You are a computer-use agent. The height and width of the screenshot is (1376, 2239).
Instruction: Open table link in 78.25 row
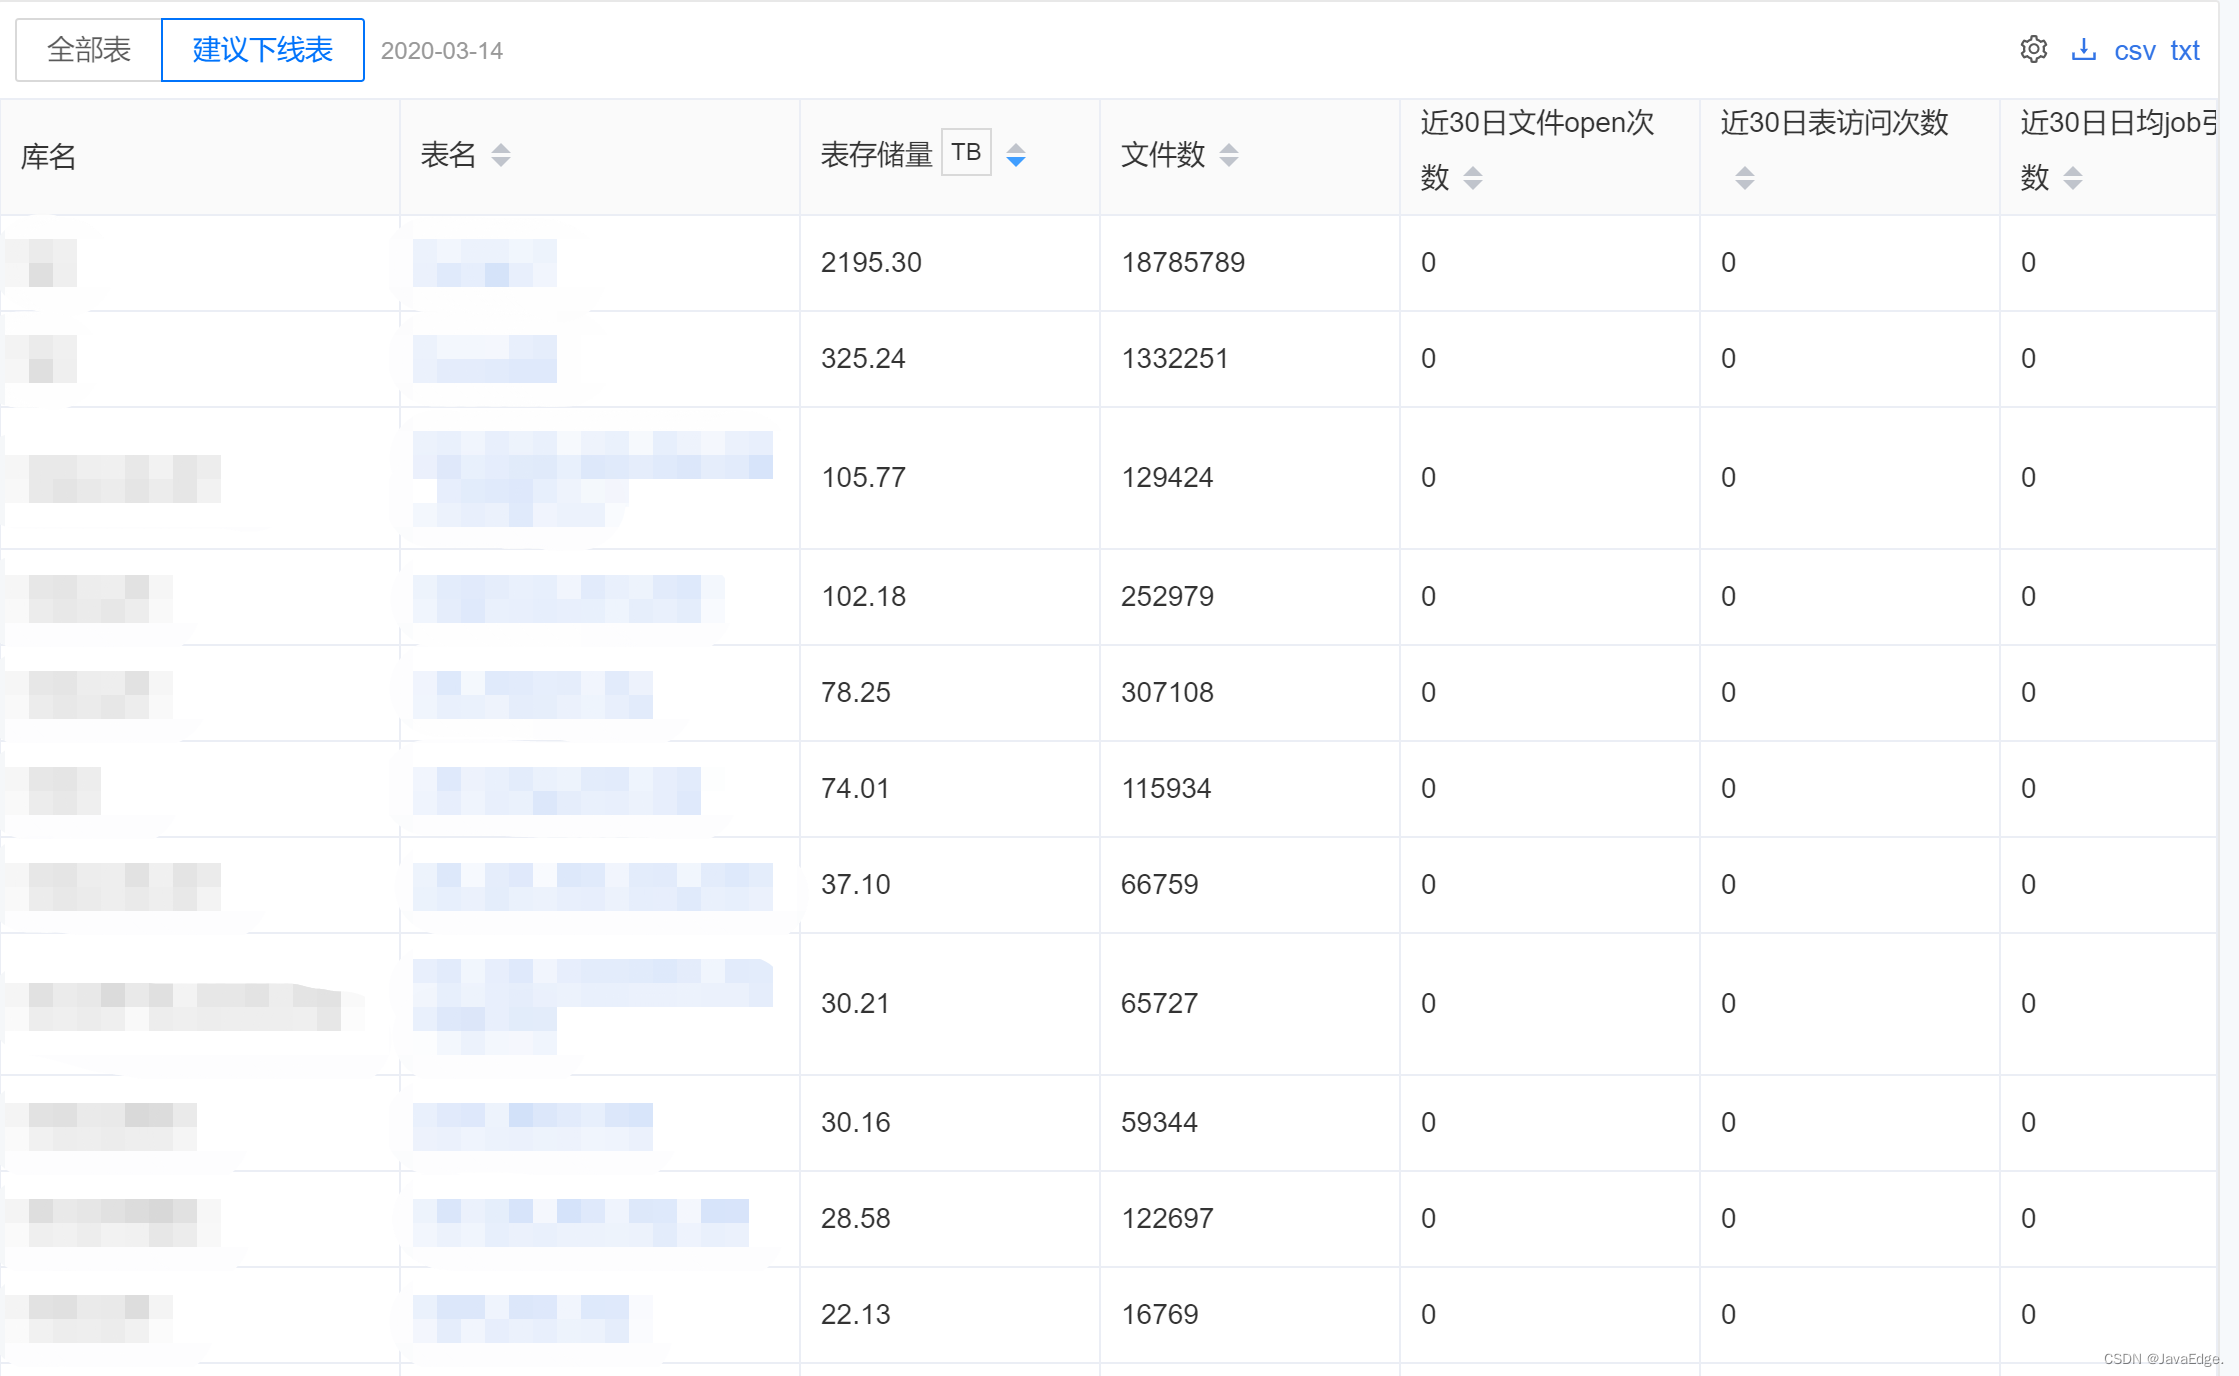pos(532,693)
